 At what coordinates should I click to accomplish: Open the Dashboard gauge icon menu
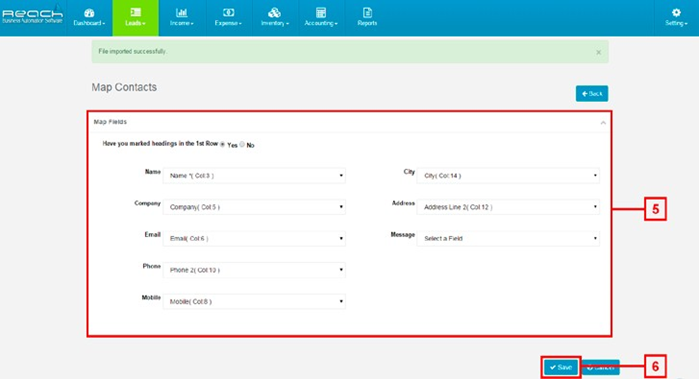point(89,13)
